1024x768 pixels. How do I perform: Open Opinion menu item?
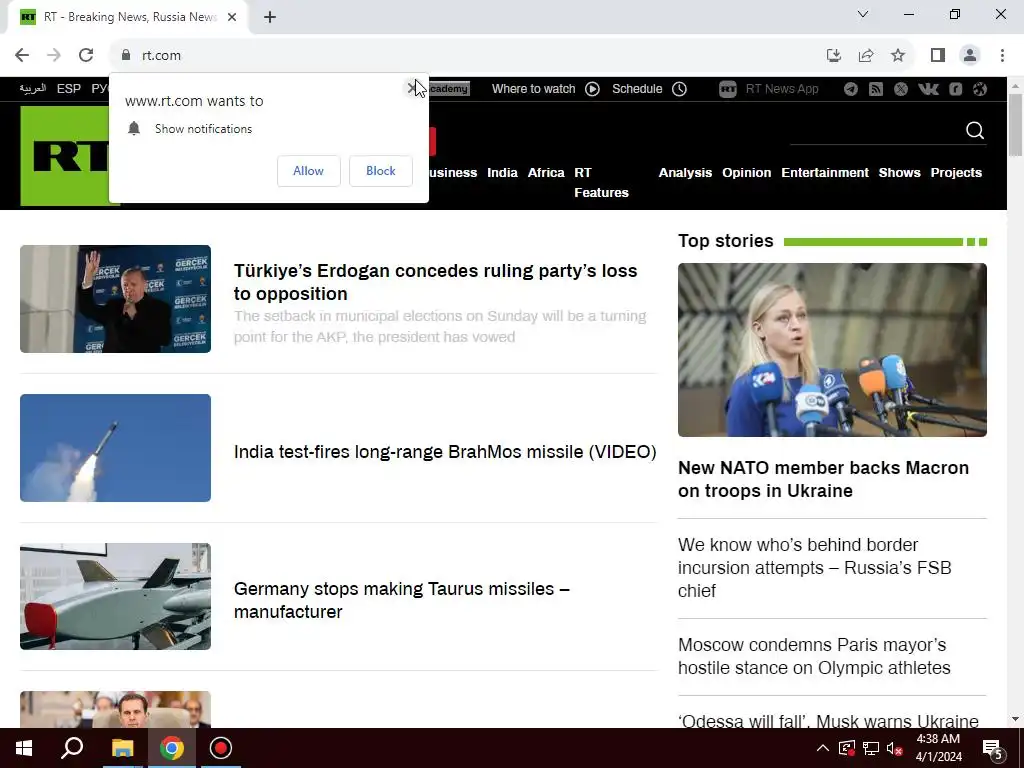pos(746,172)
